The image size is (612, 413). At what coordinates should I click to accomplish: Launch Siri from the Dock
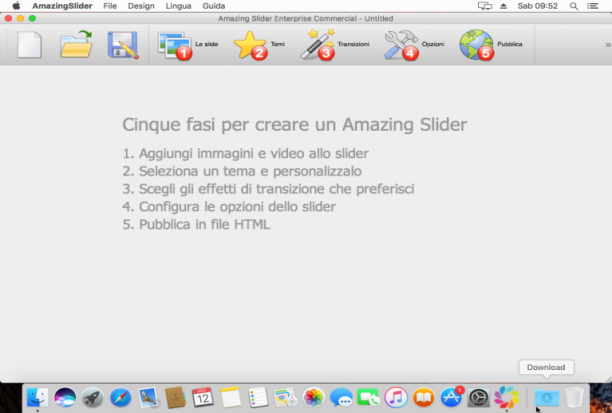65,398
